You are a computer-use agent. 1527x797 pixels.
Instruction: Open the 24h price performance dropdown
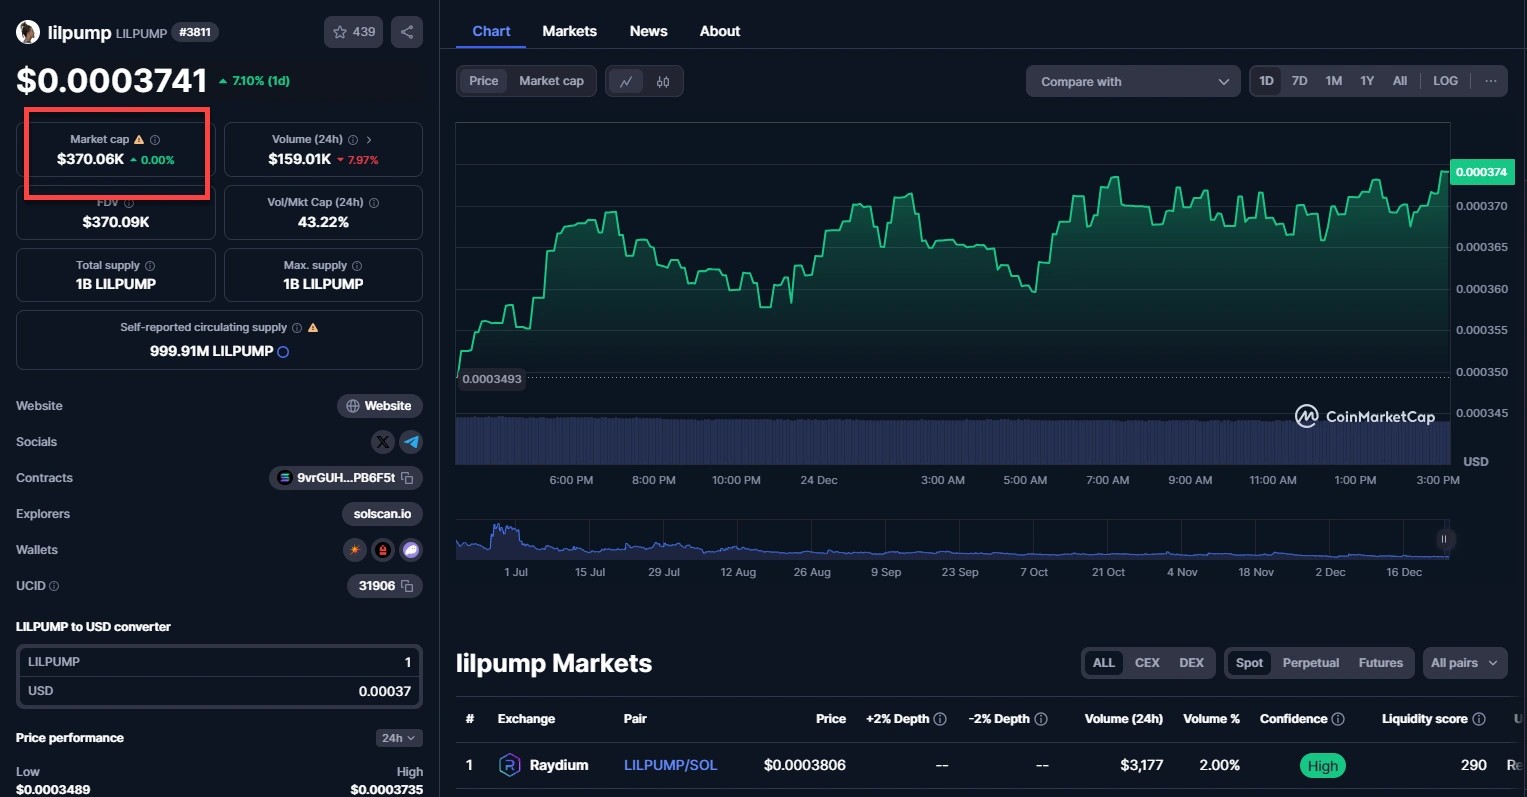click(398, 738)
